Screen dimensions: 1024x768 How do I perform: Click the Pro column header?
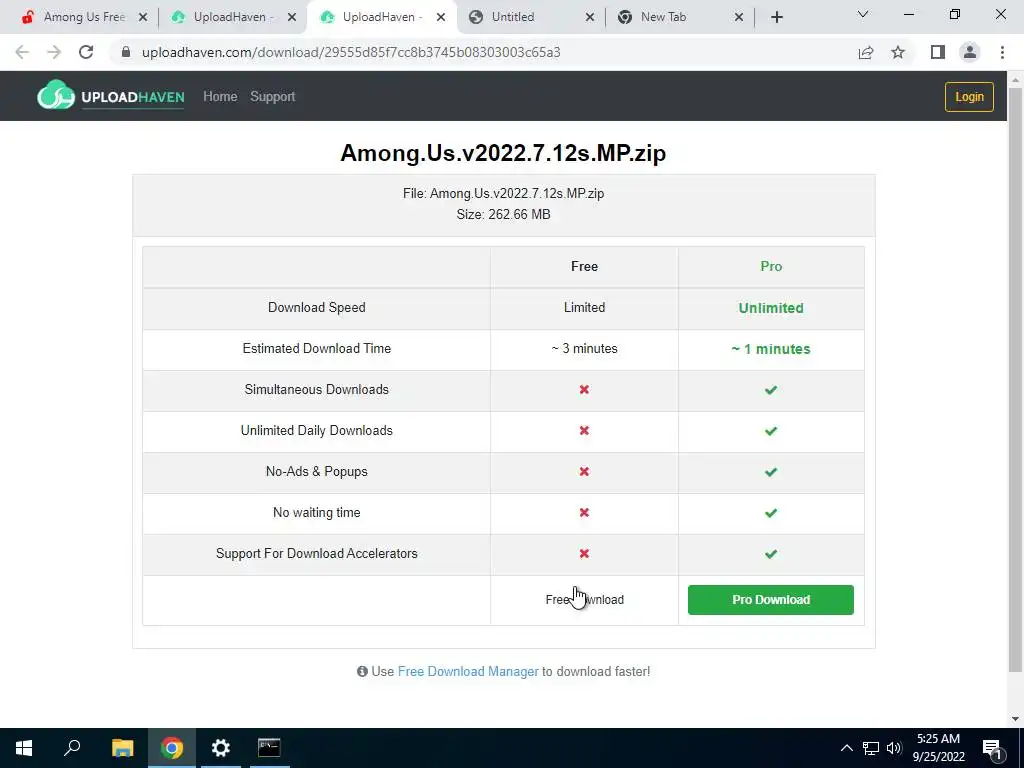771,266
